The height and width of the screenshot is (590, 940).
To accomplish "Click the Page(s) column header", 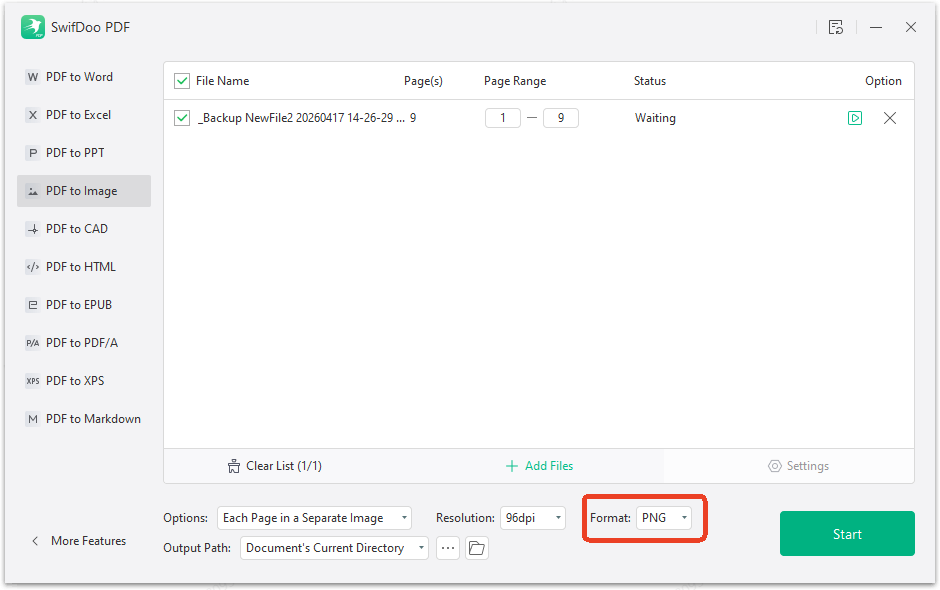I will click(x=423, y=81).
